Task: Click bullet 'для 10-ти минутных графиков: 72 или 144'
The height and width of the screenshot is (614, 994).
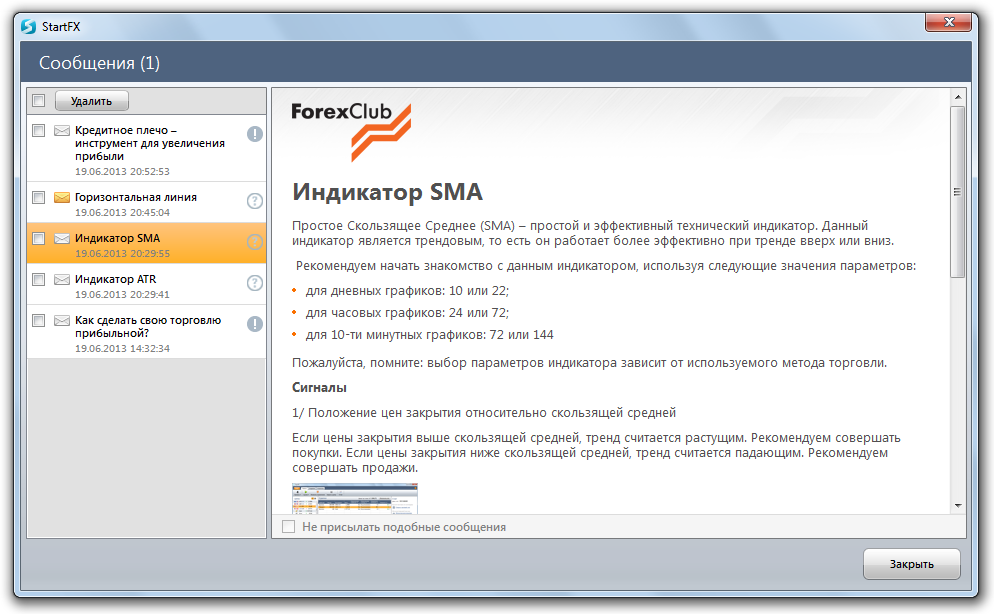Action: point(429,335)
